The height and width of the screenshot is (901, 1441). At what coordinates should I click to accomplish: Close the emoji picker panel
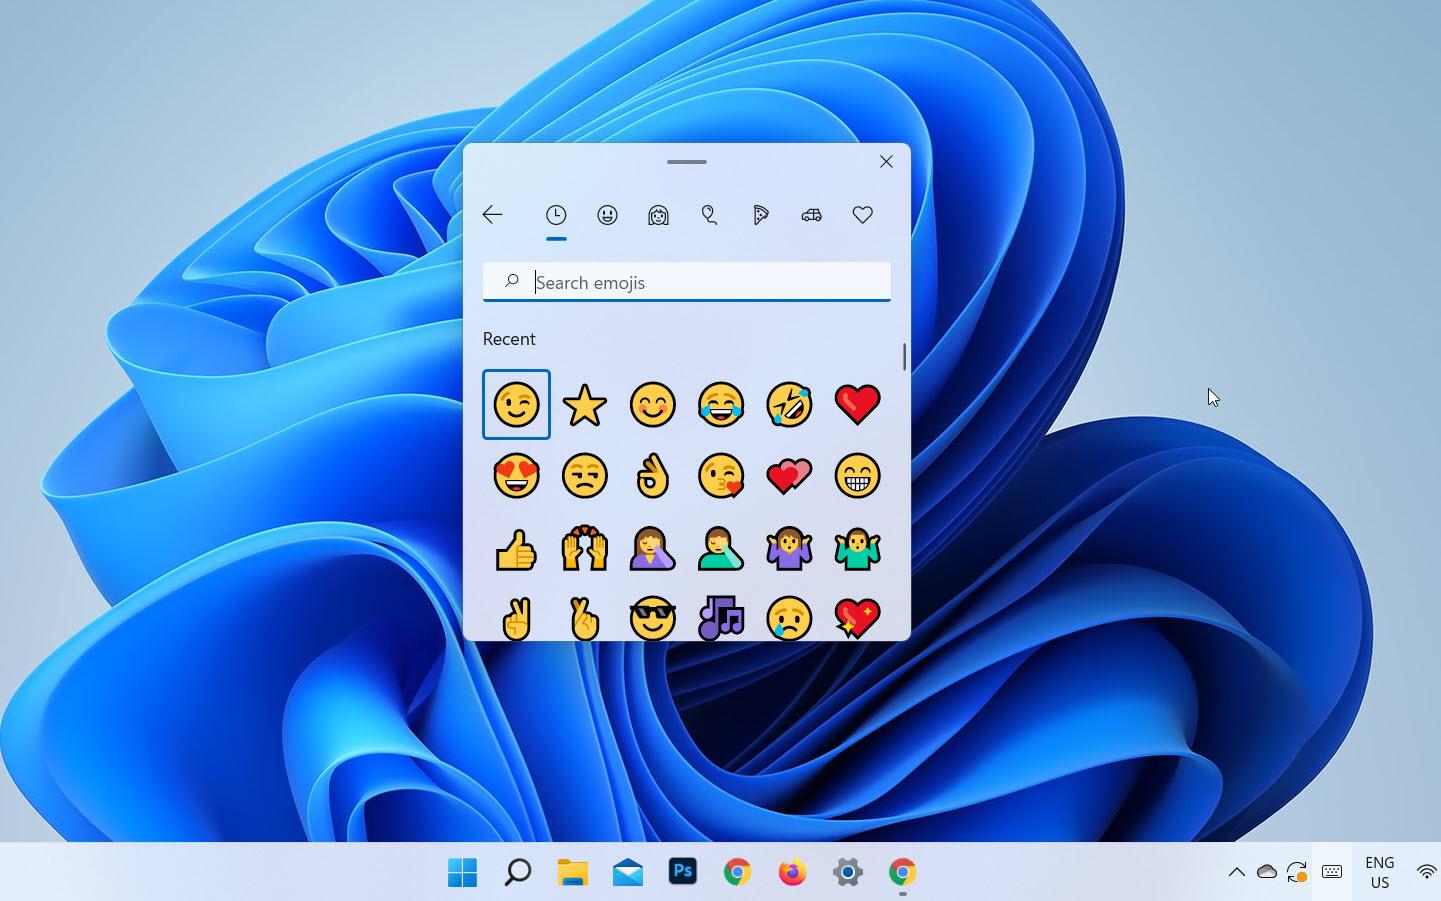coord(886,162)
